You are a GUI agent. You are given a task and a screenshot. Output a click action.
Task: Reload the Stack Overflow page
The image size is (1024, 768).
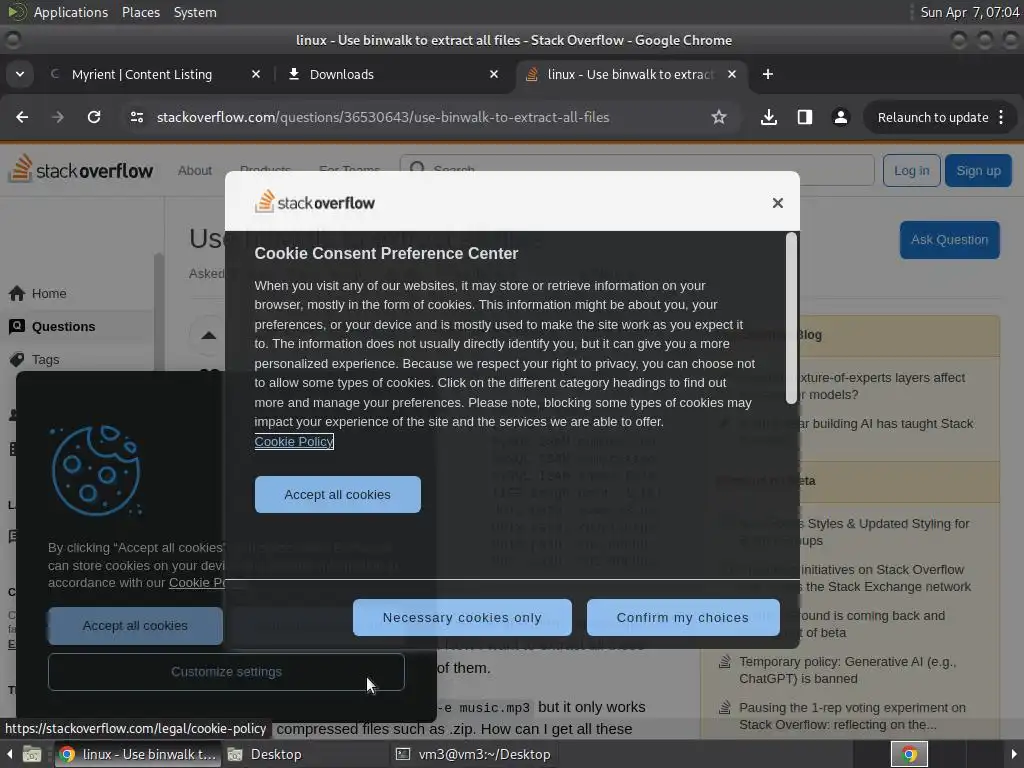pos(94,117)
